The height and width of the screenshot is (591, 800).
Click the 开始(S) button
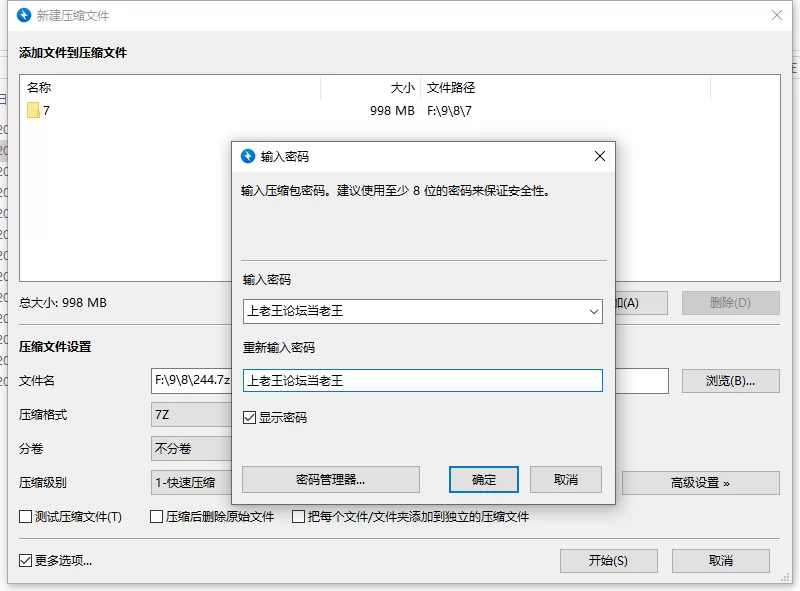coord(608,561)
